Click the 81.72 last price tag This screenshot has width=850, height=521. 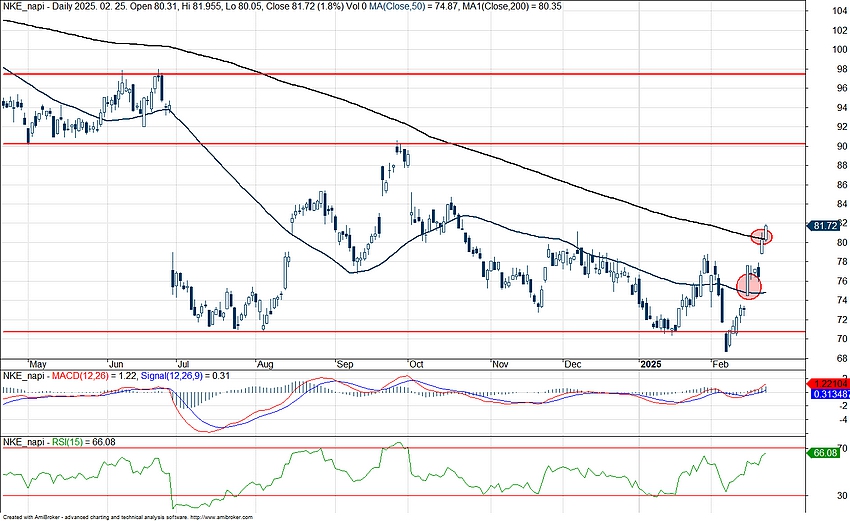tap(825, 226)
